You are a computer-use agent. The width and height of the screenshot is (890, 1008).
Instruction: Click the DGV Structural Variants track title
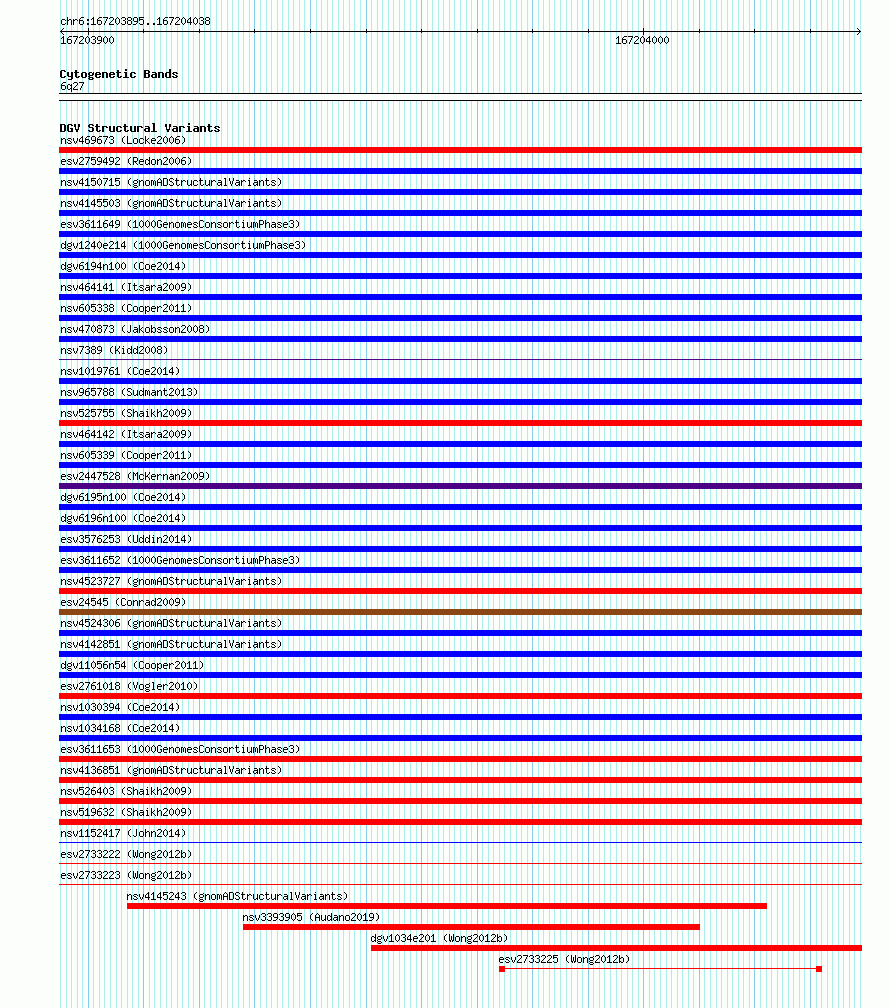(140, 128)
